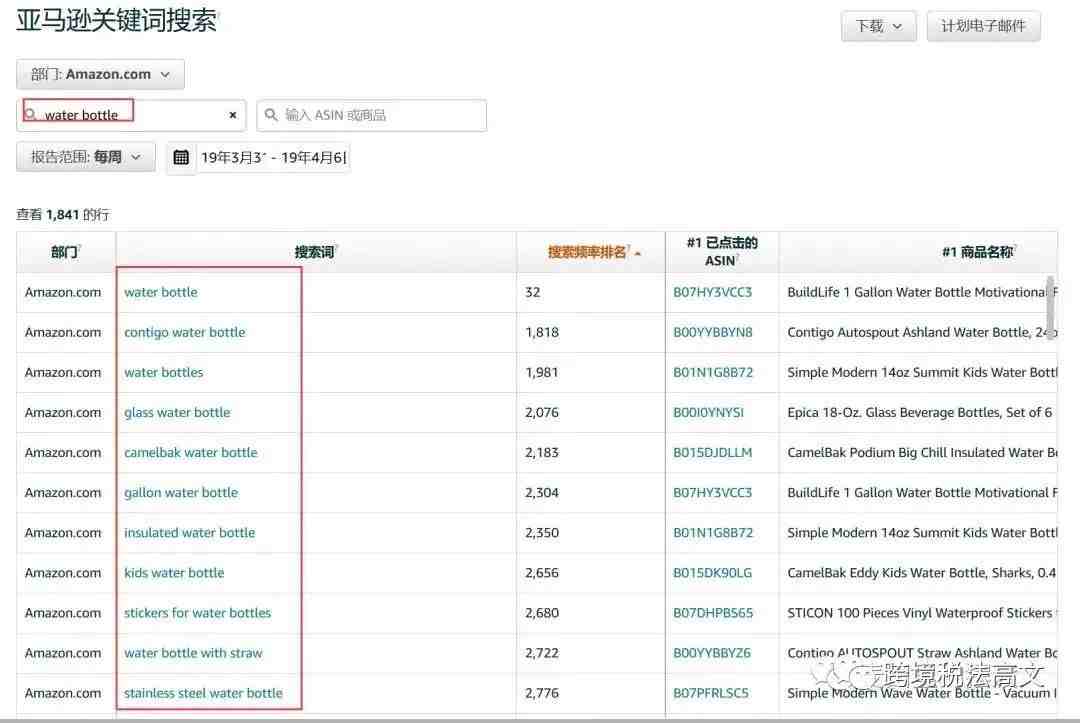Open ASIN B00I0YNYSI link
Viewport: 1080px width, 723px height.
[x=708, y=412]
